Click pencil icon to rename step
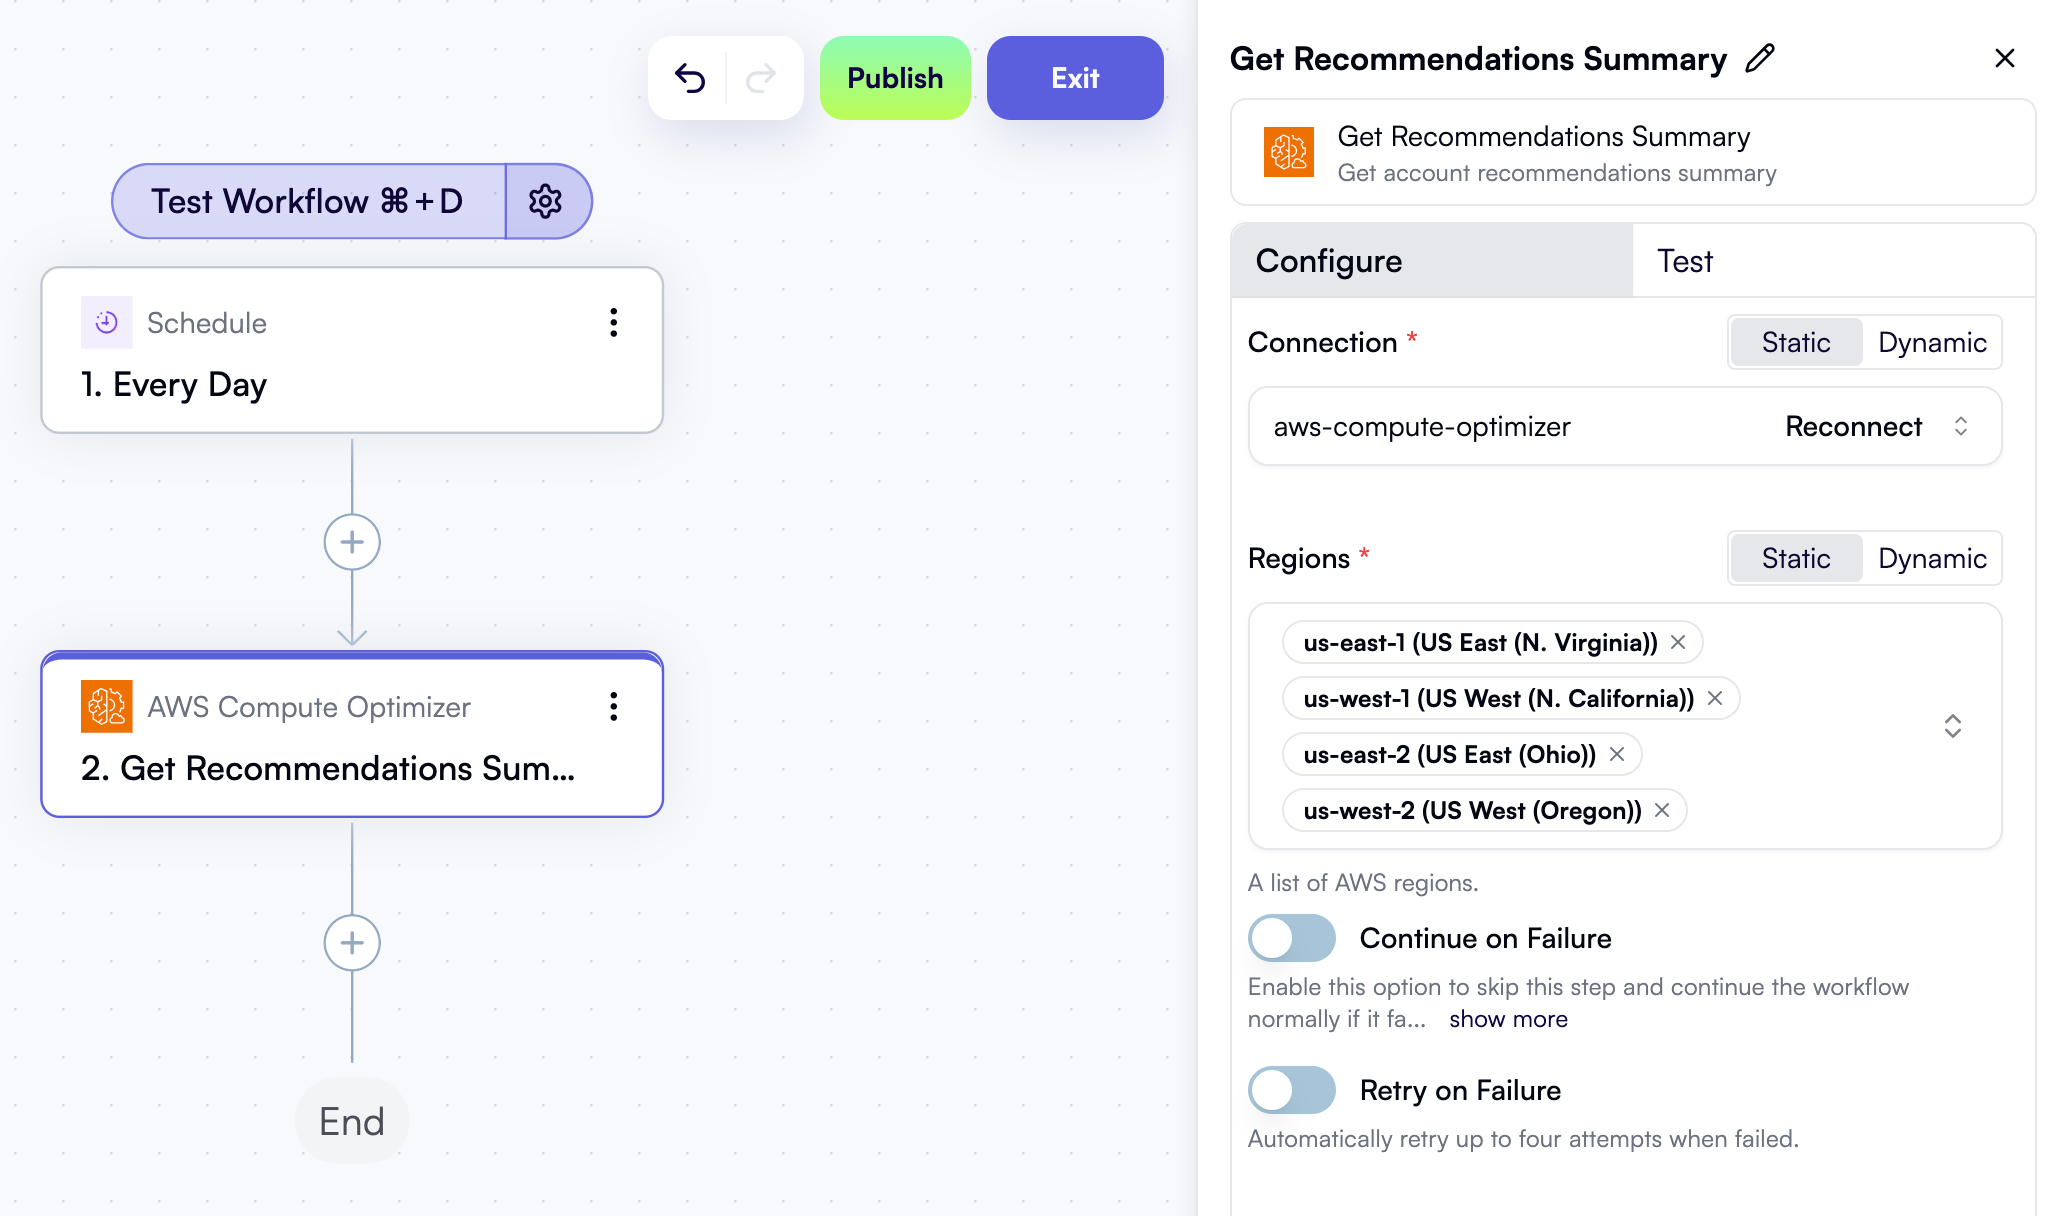 click(1760, 59)
